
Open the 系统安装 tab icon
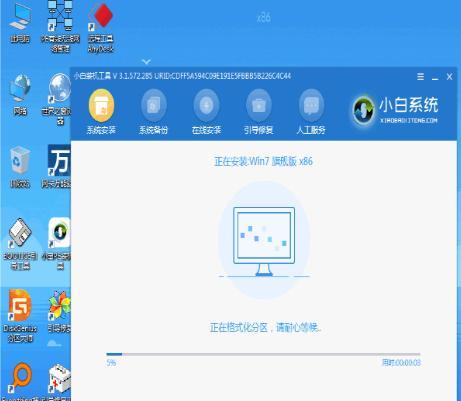(x=101, y=106)
